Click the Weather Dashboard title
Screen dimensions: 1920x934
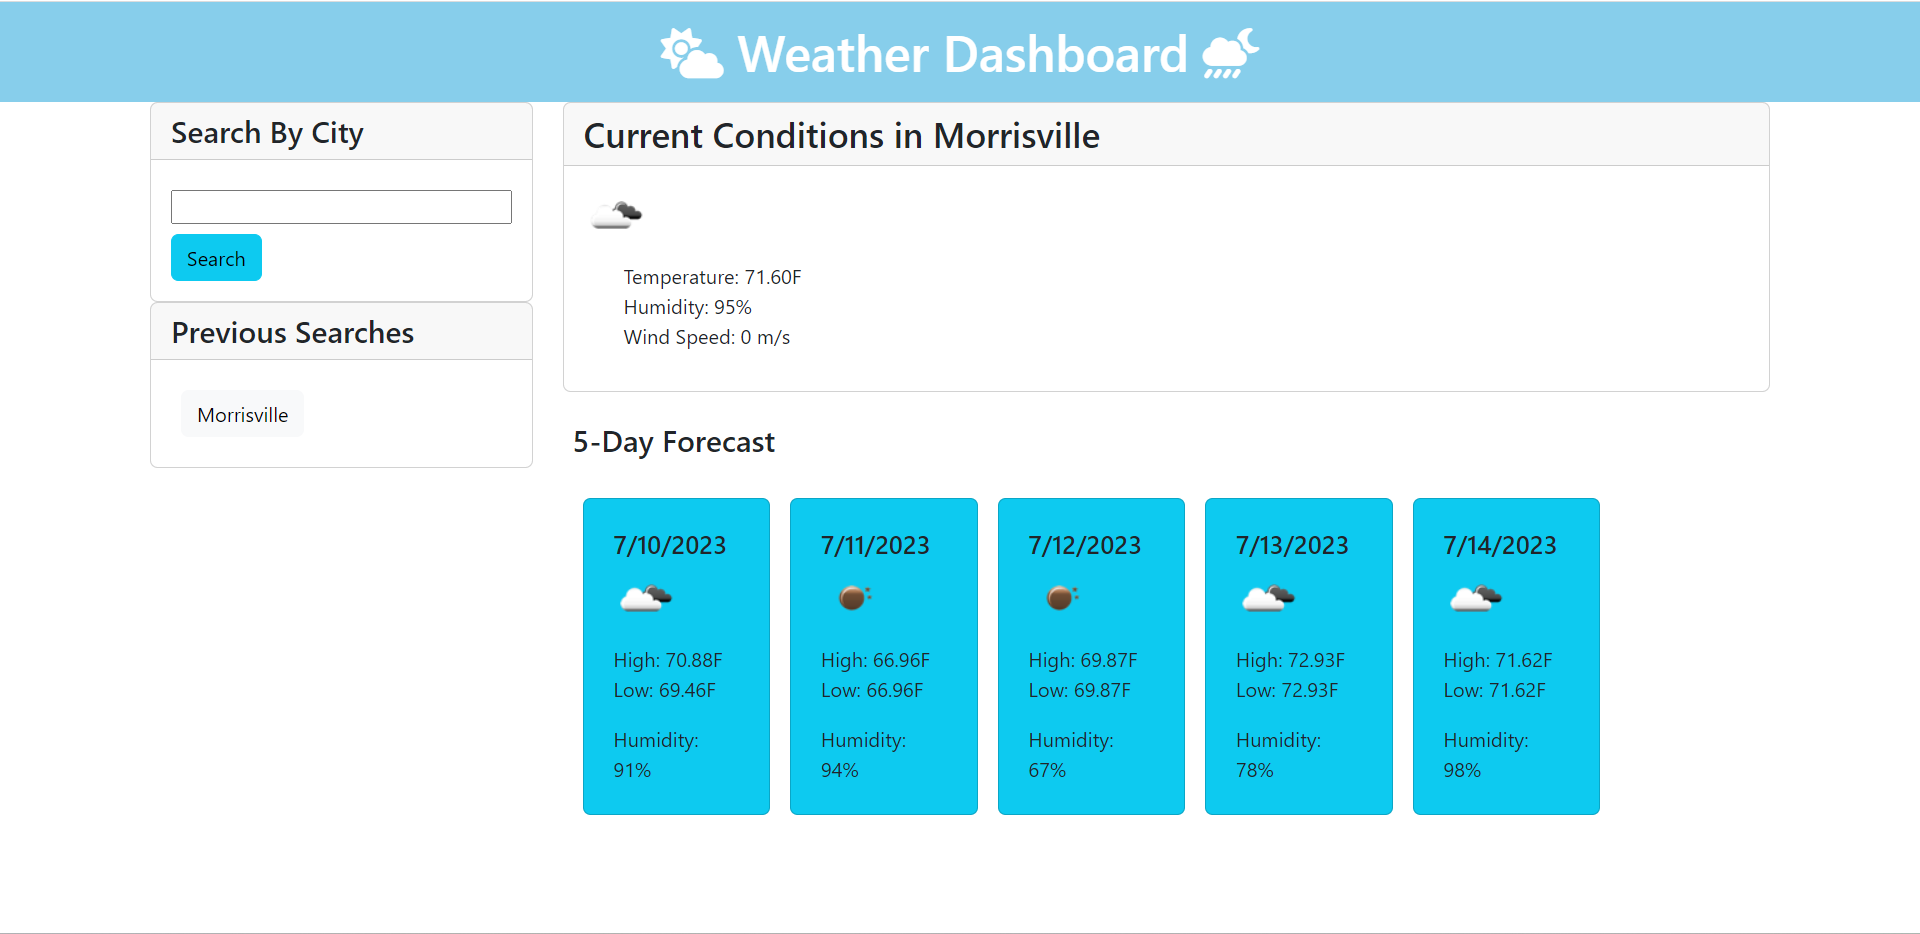[x=962, y=54]
